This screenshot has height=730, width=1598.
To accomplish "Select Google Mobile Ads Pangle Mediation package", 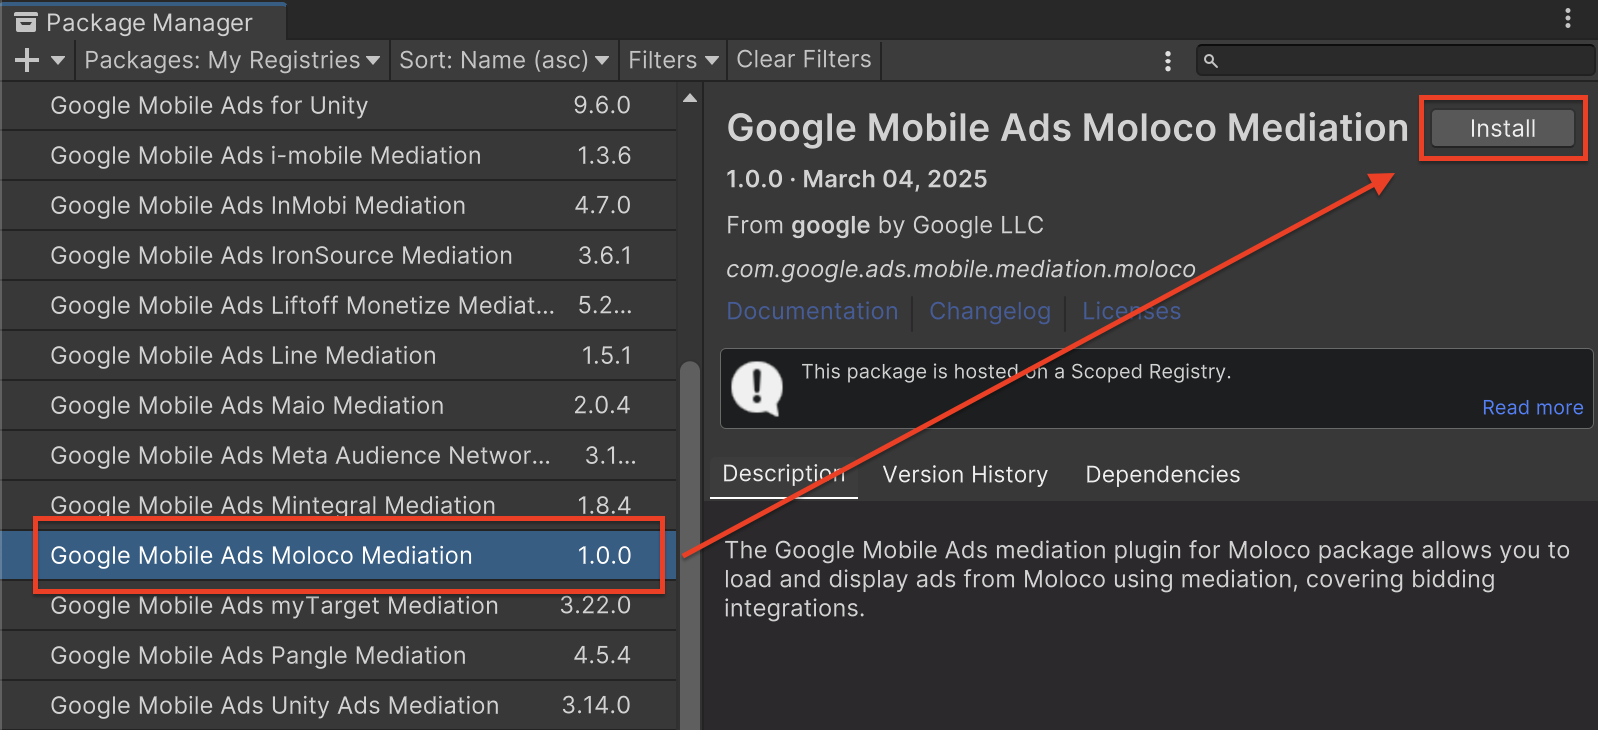I will click(258, 655).
